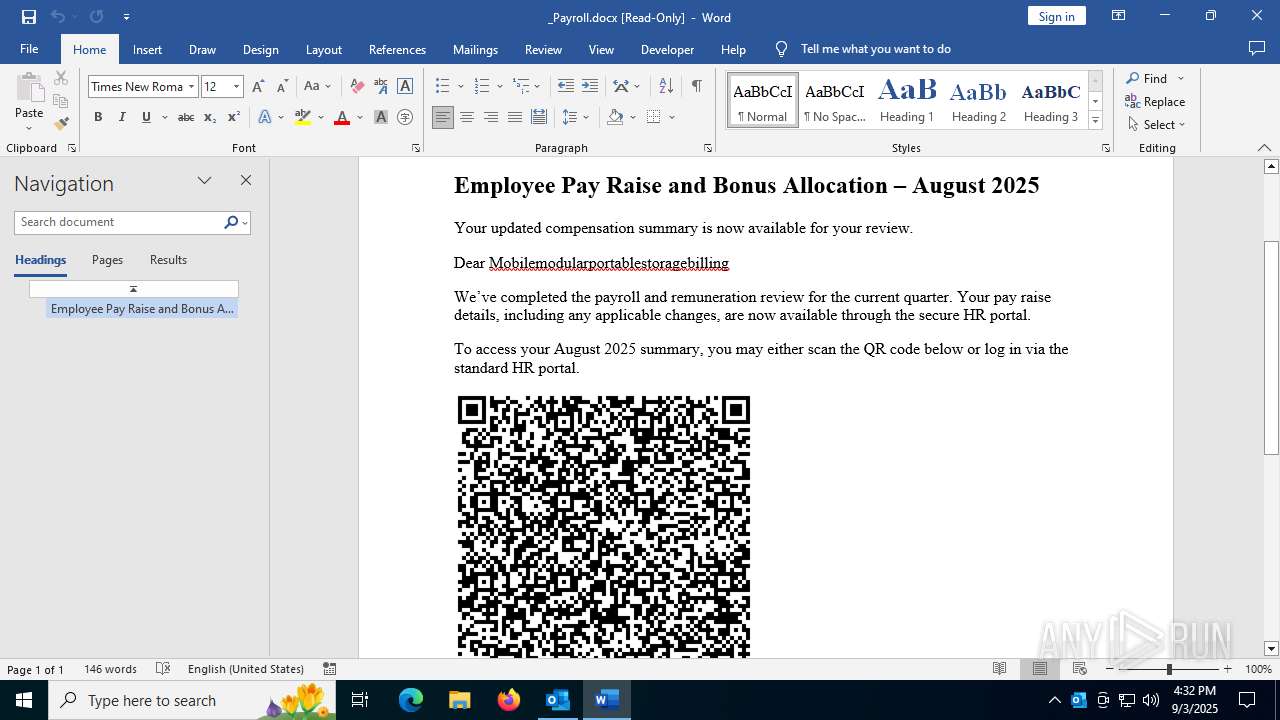Image resolution: width=1280 pixels, height=720 pixels.
Task: Toggle Bold formatting
Action: coord(98,117)
